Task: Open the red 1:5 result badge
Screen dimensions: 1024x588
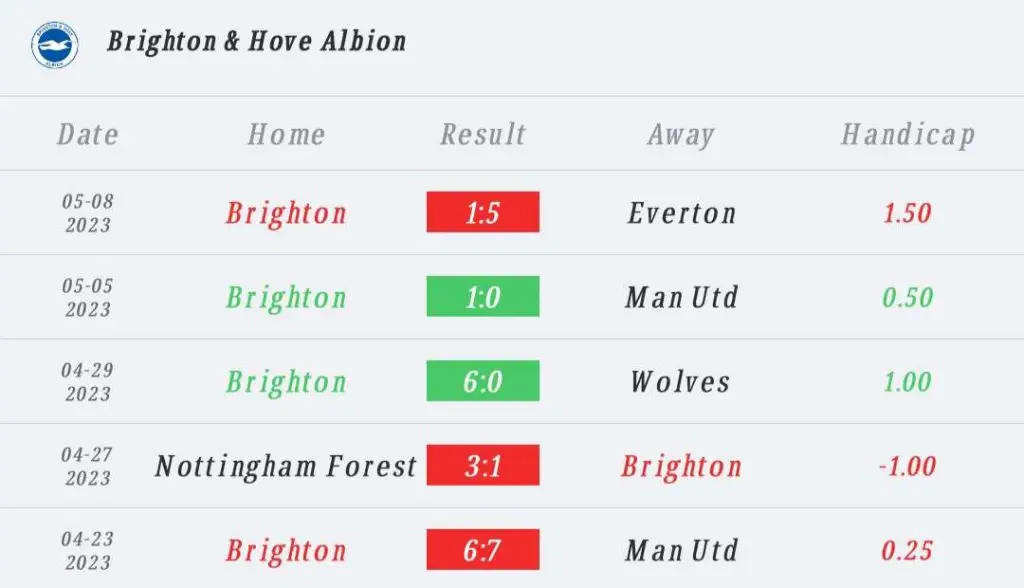Action: (483, 212)
